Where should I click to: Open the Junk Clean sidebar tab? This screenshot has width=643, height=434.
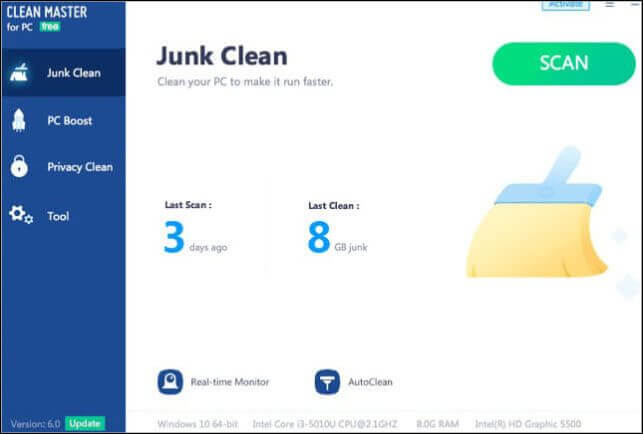click(64, 73)
